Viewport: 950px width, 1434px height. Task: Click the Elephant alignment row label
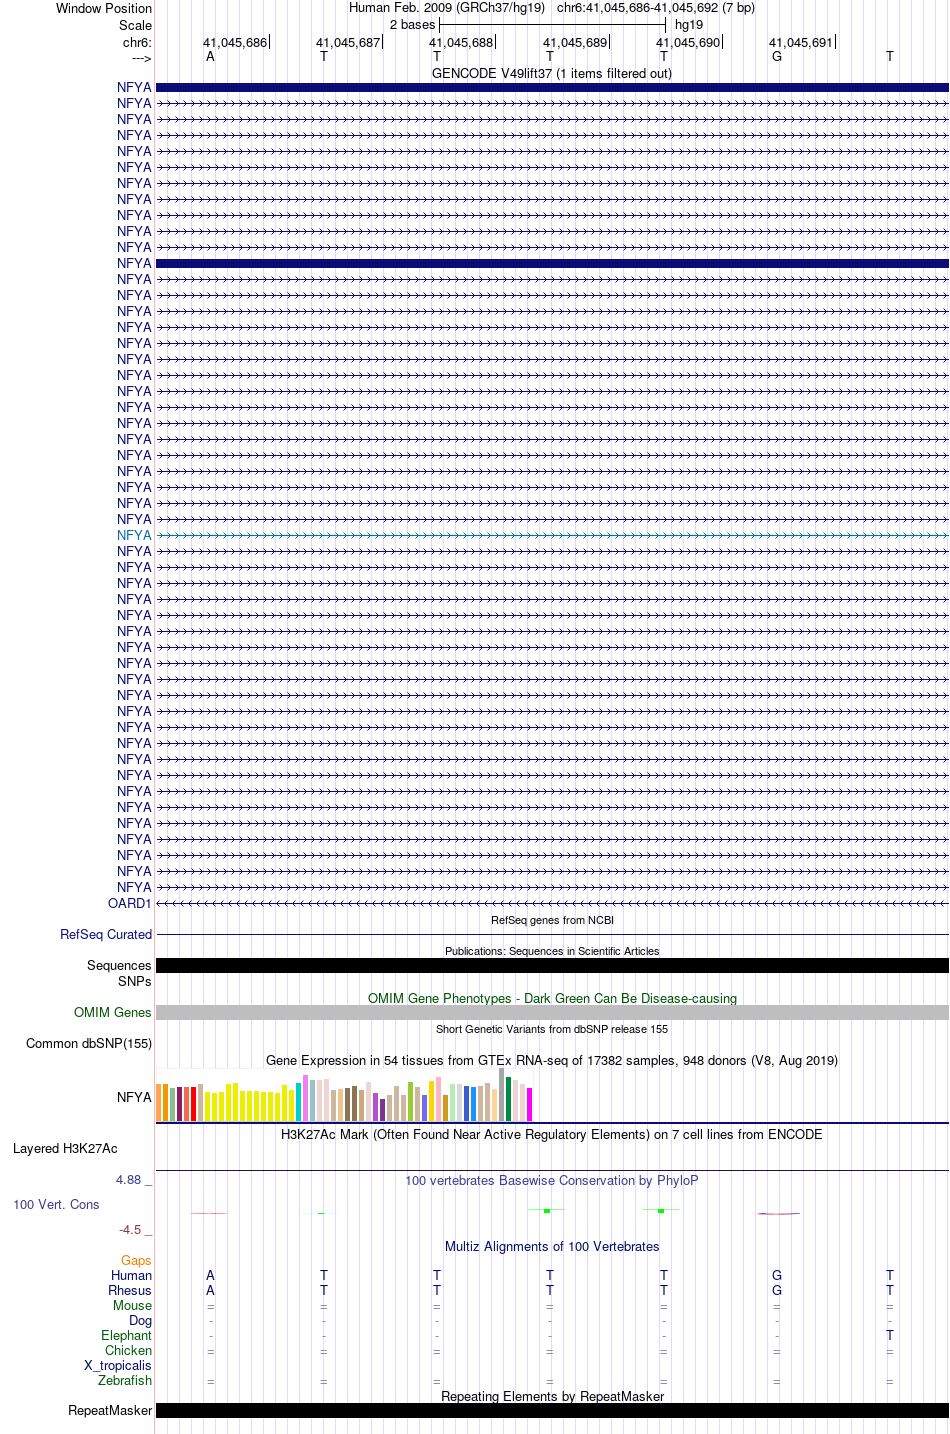coord(126,1335)
